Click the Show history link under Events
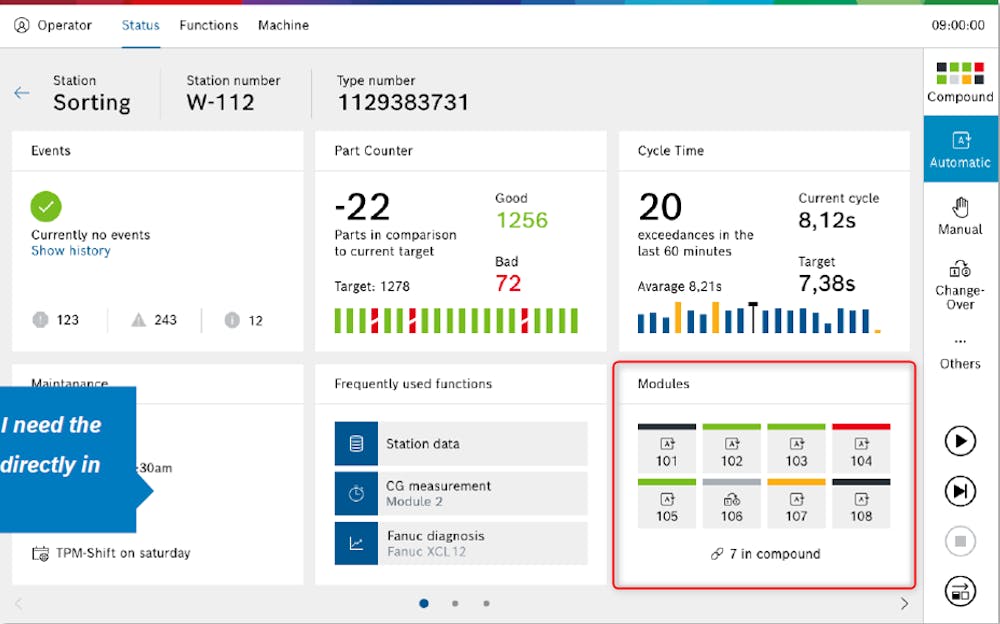 pos(73,250)
